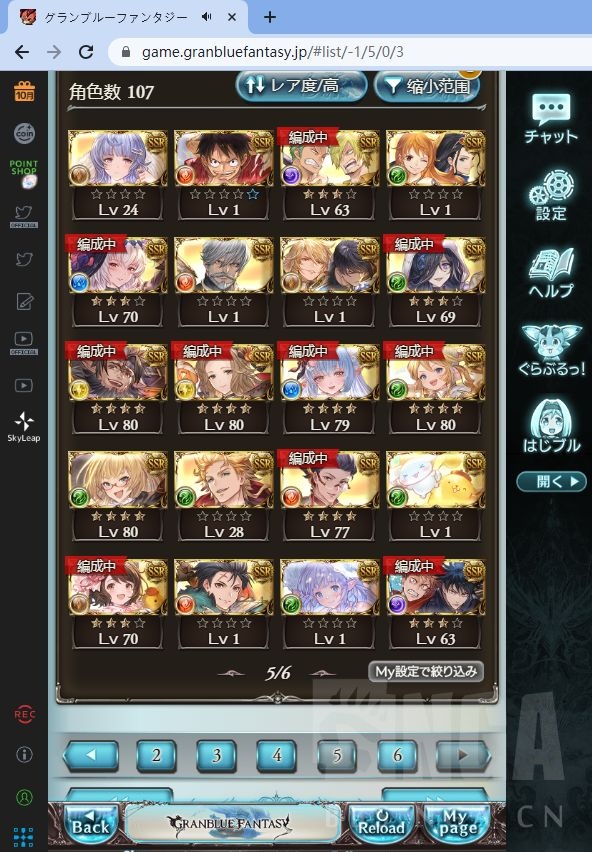This screenshot has height=852, width=592.
Task: Expand the side menu with 開く
Action: (551, 481)
